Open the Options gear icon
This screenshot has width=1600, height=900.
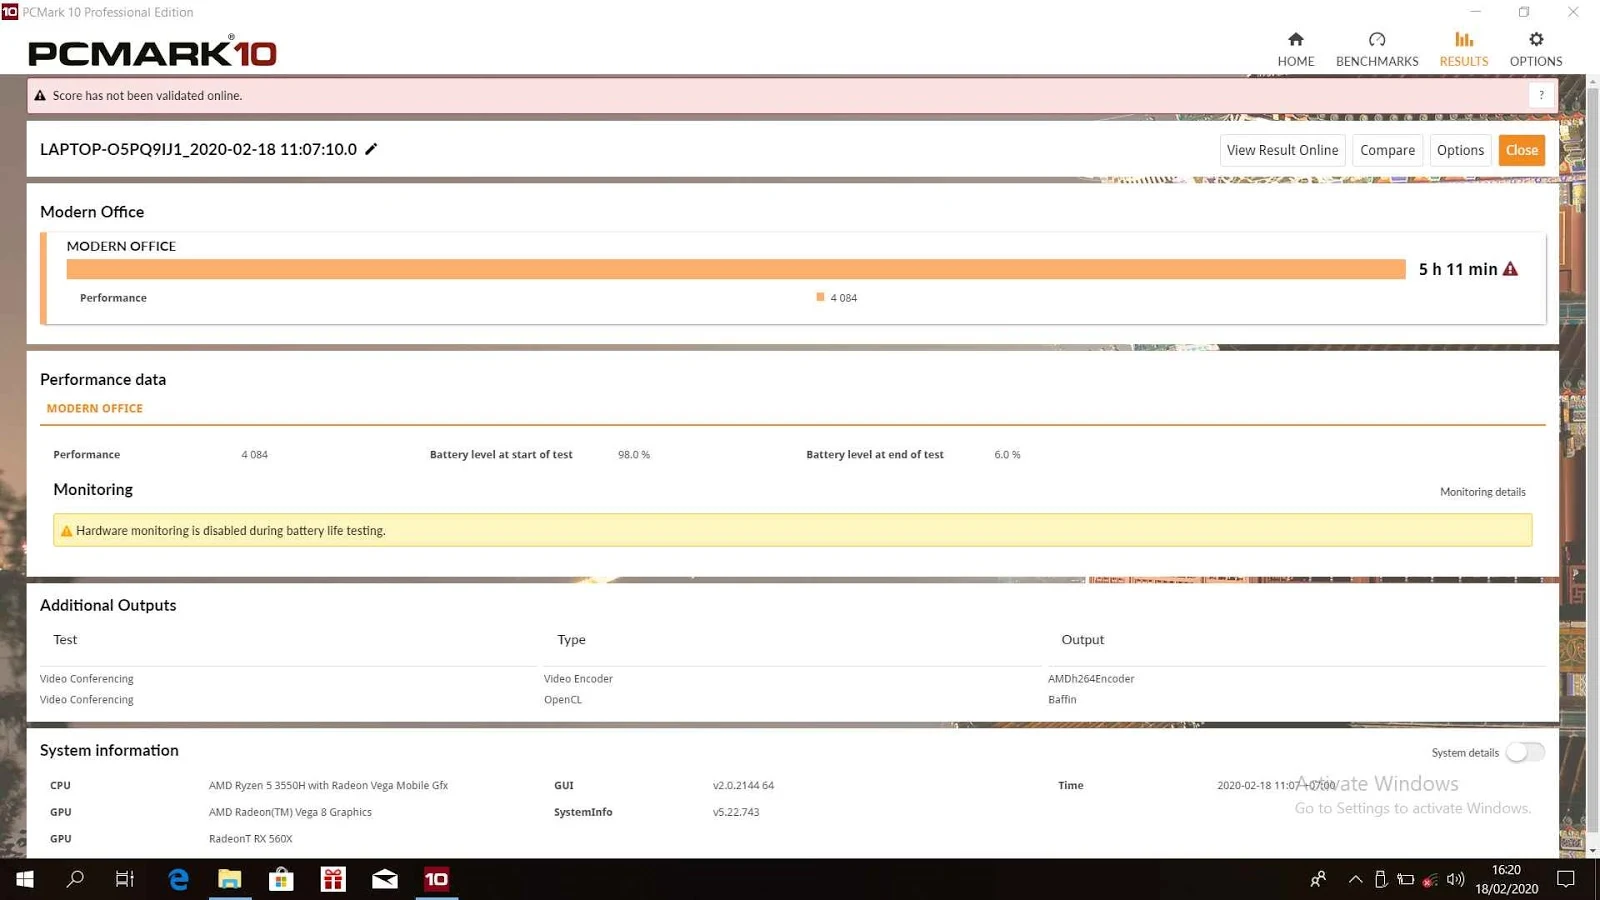point(1536,40)
